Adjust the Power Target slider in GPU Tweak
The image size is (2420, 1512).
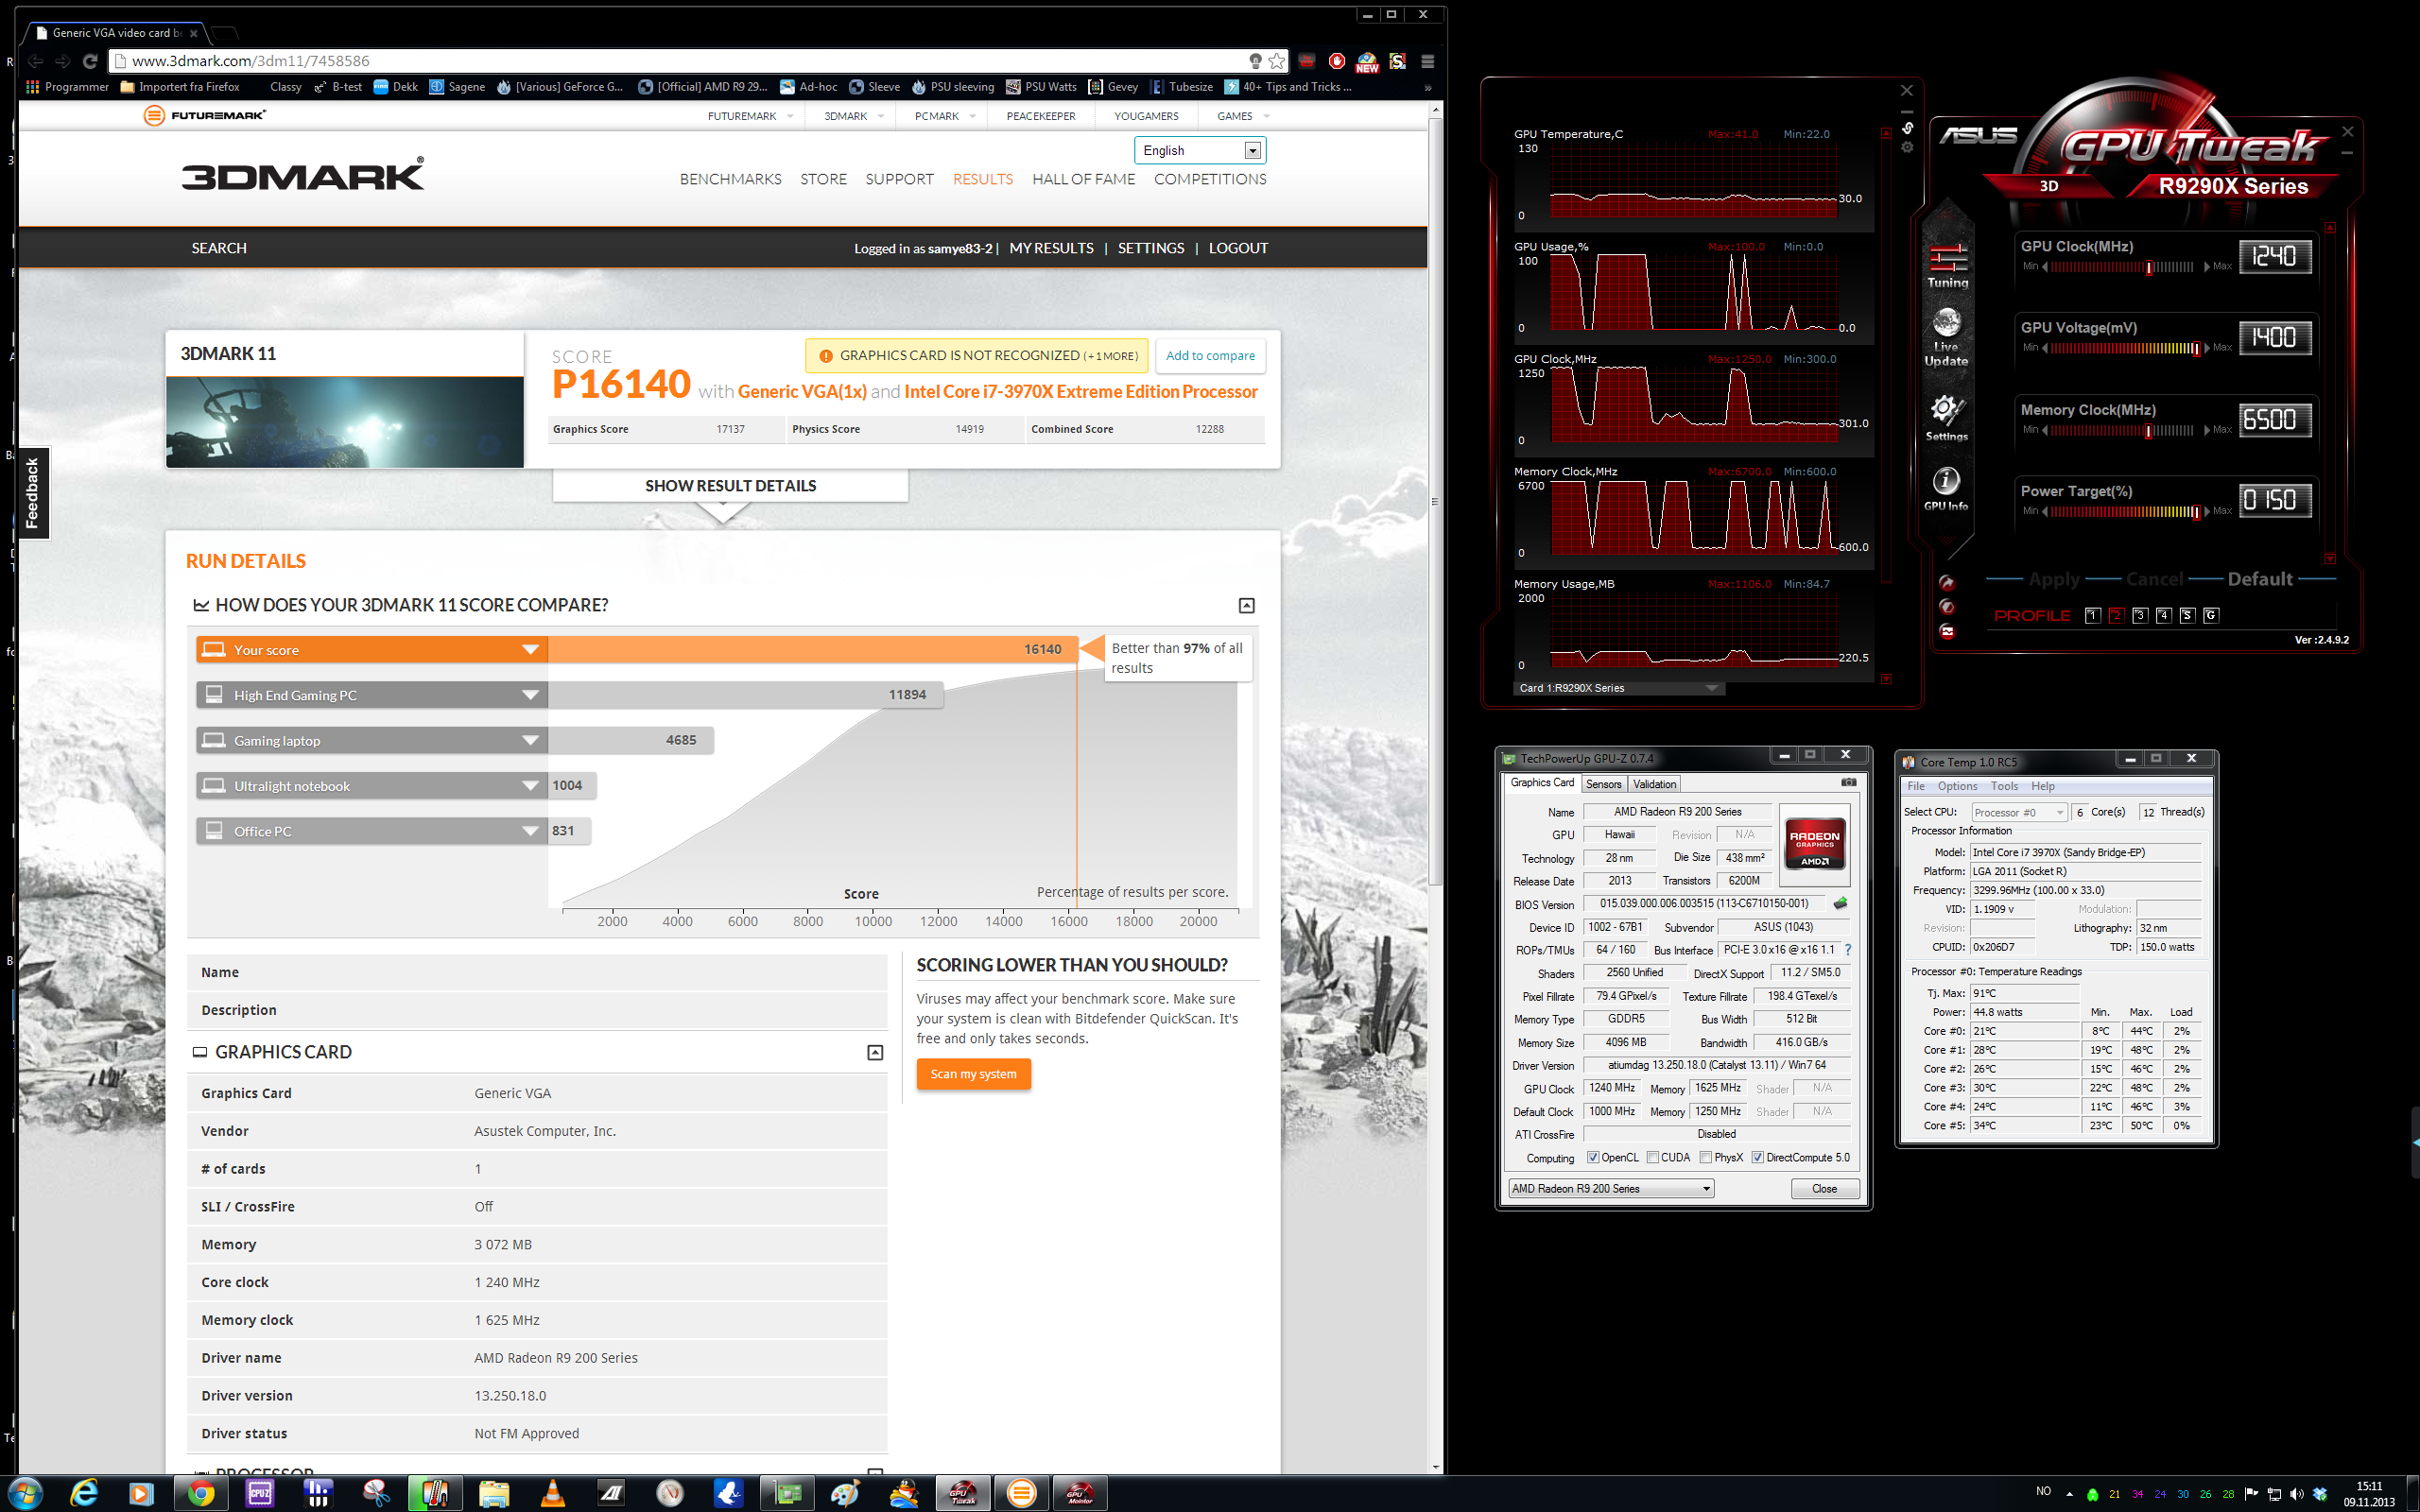[2125, 511]
